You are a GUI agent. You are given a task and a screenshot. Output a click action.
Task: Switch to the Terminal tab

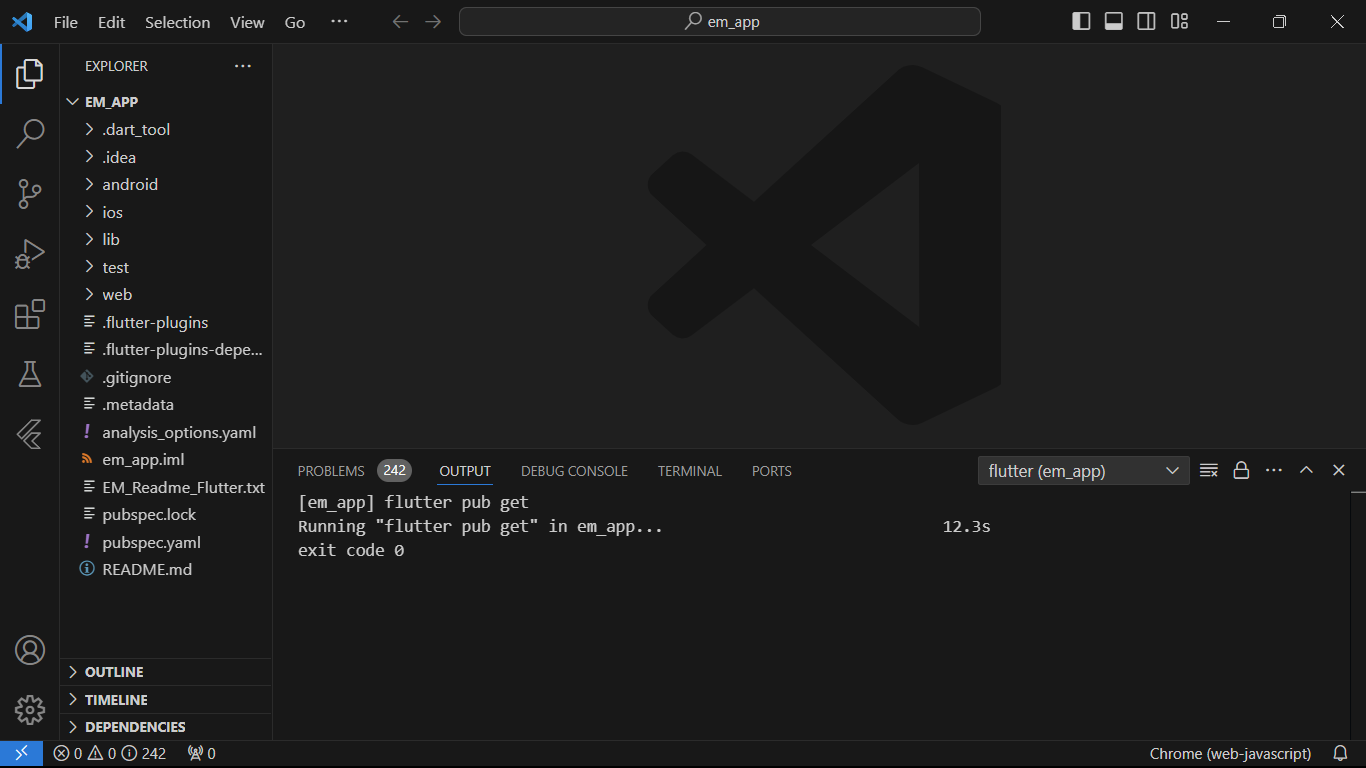click(690, 471)
